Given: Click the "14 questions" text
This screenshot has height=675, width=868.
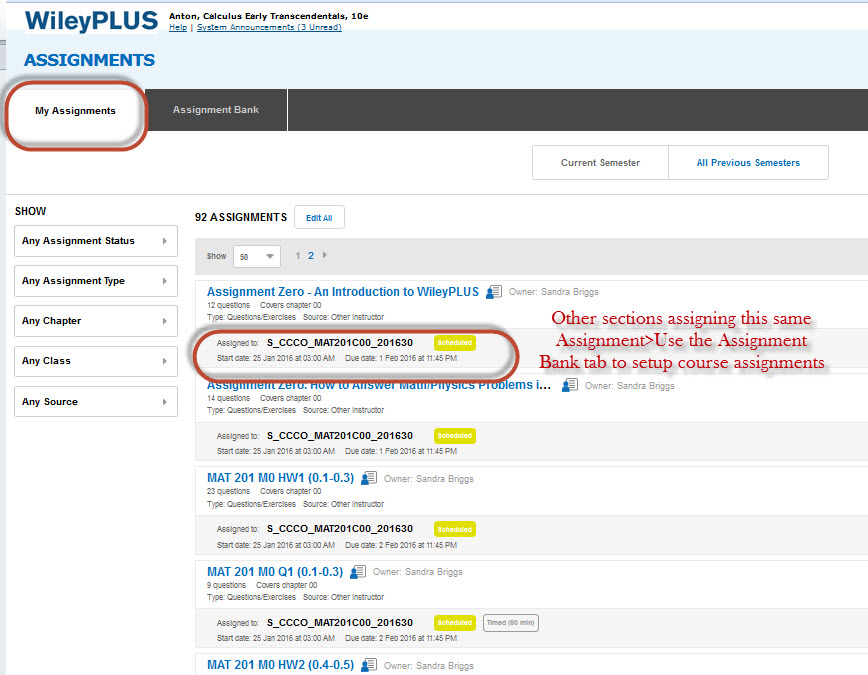Looking at the screenshot, I should [229, 398].
